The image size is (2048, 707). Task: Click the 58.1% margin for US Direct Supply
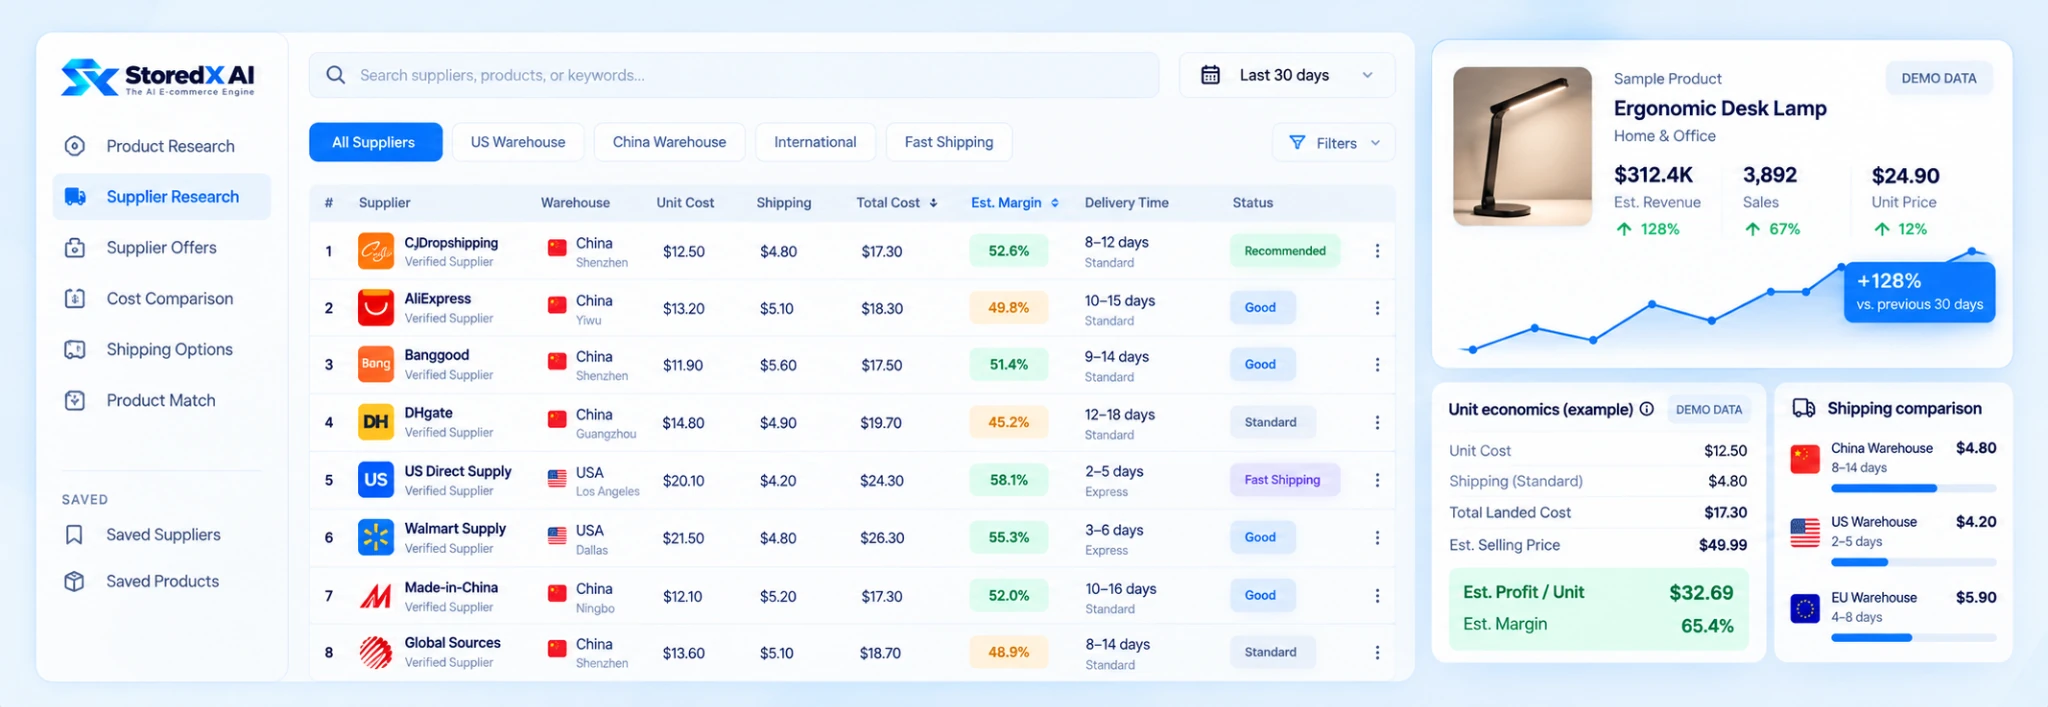[1008, 480]
